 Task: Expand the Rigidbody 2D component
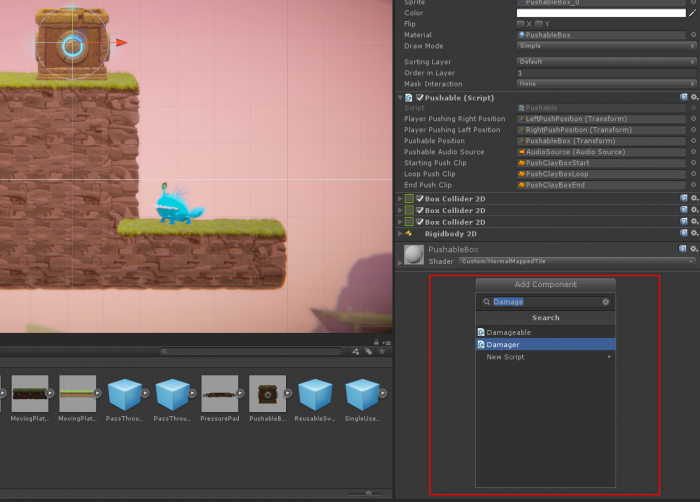coord(401,233)
